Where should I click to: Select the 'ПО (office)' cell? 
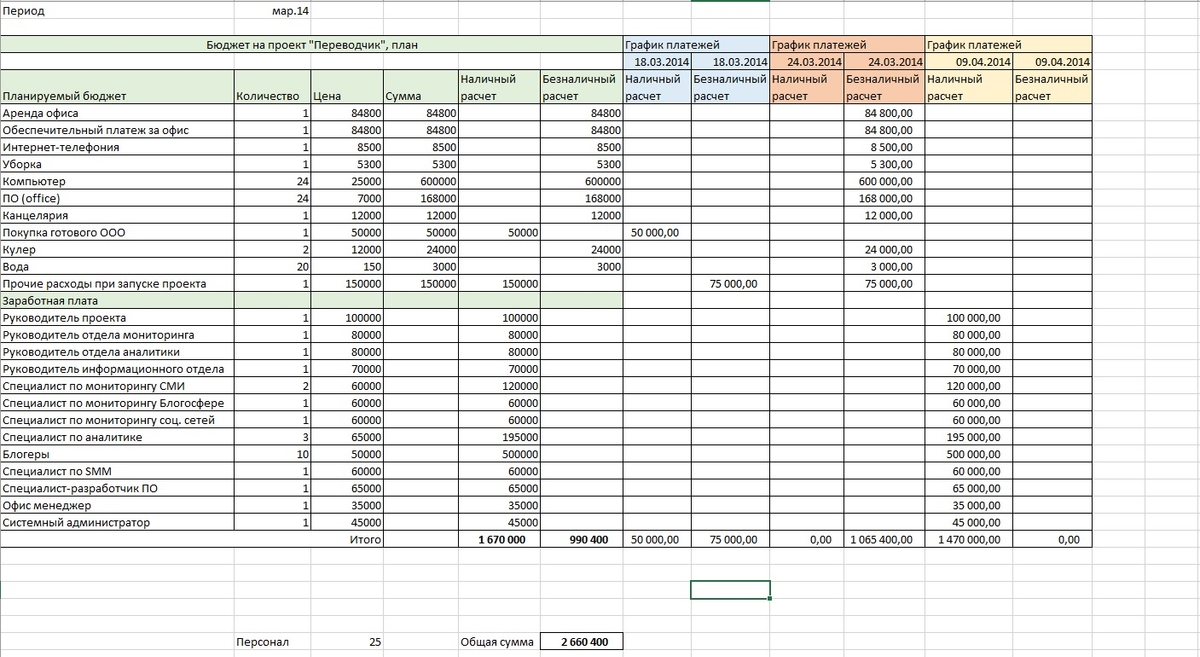[117, 198]
